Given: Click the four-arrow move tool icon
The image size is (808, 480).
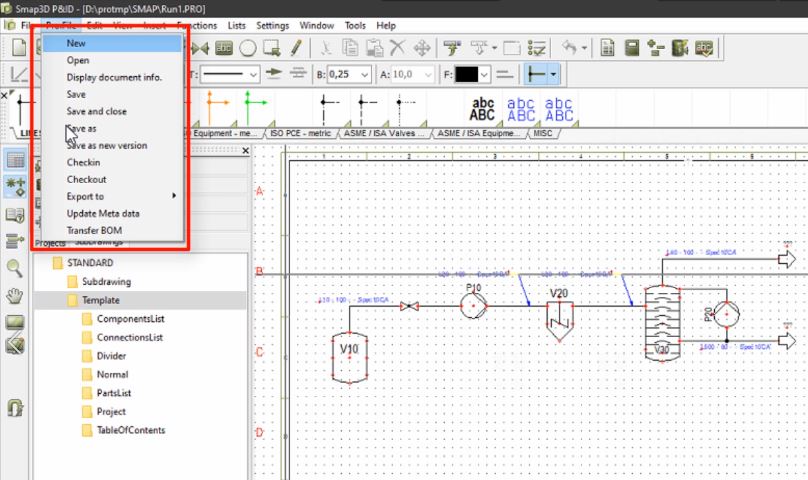Looking at the screenshot, I should 422,47.
